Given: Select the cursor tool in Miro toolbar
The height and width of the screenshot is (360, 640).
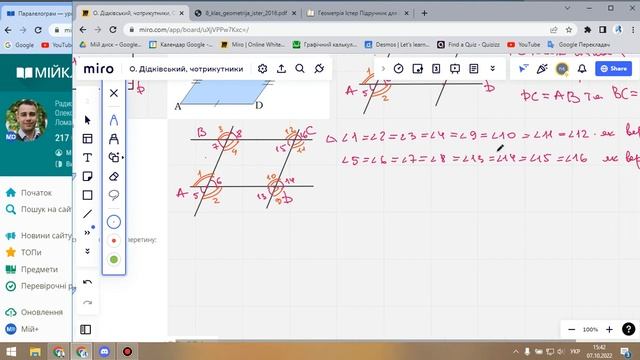Looking at the screenshot, I should [87, 120].
